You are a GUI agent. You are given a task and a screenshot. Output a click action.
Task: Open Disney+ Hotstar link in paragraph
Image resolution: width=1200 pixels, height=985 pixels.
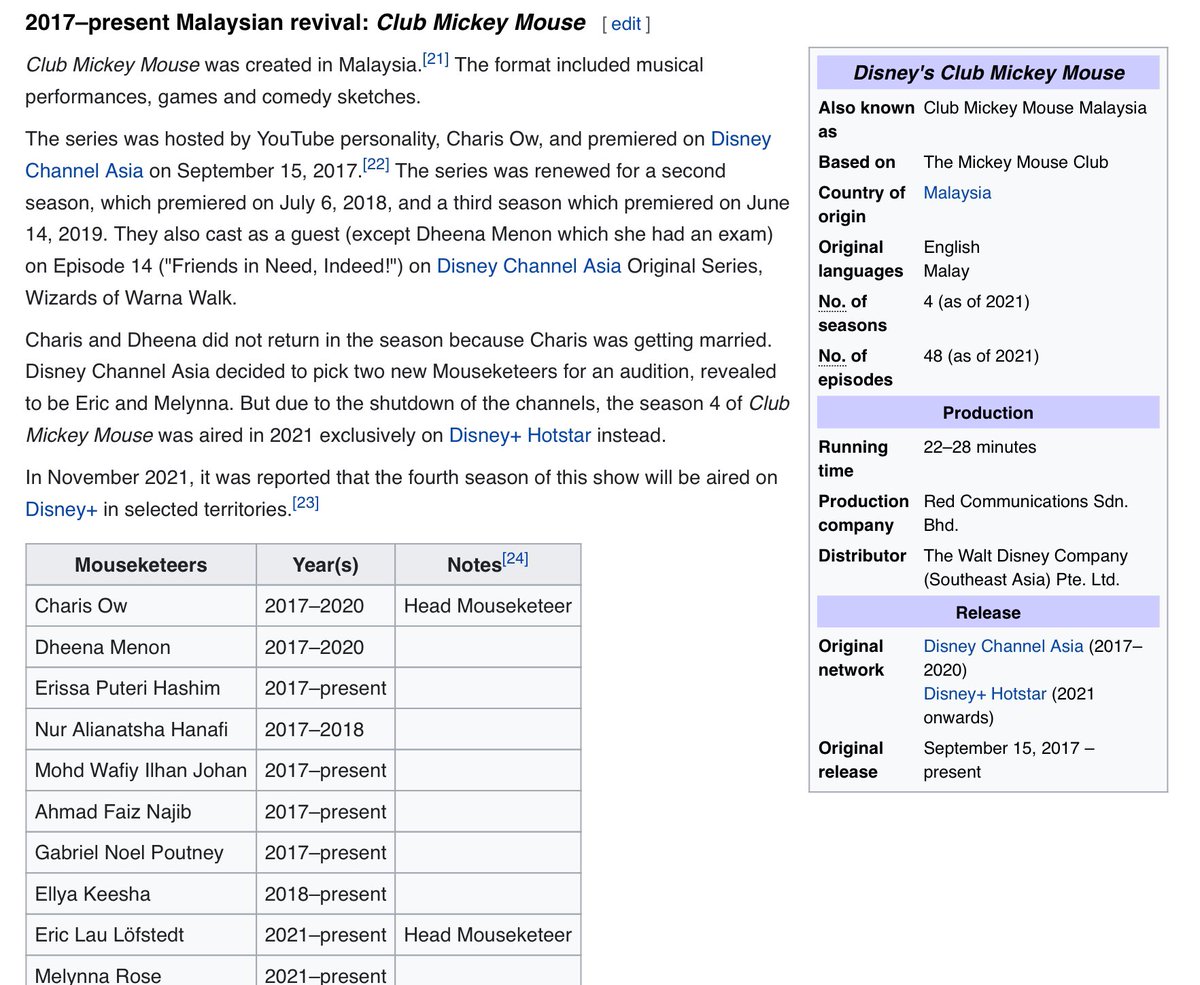coord(520,435)
